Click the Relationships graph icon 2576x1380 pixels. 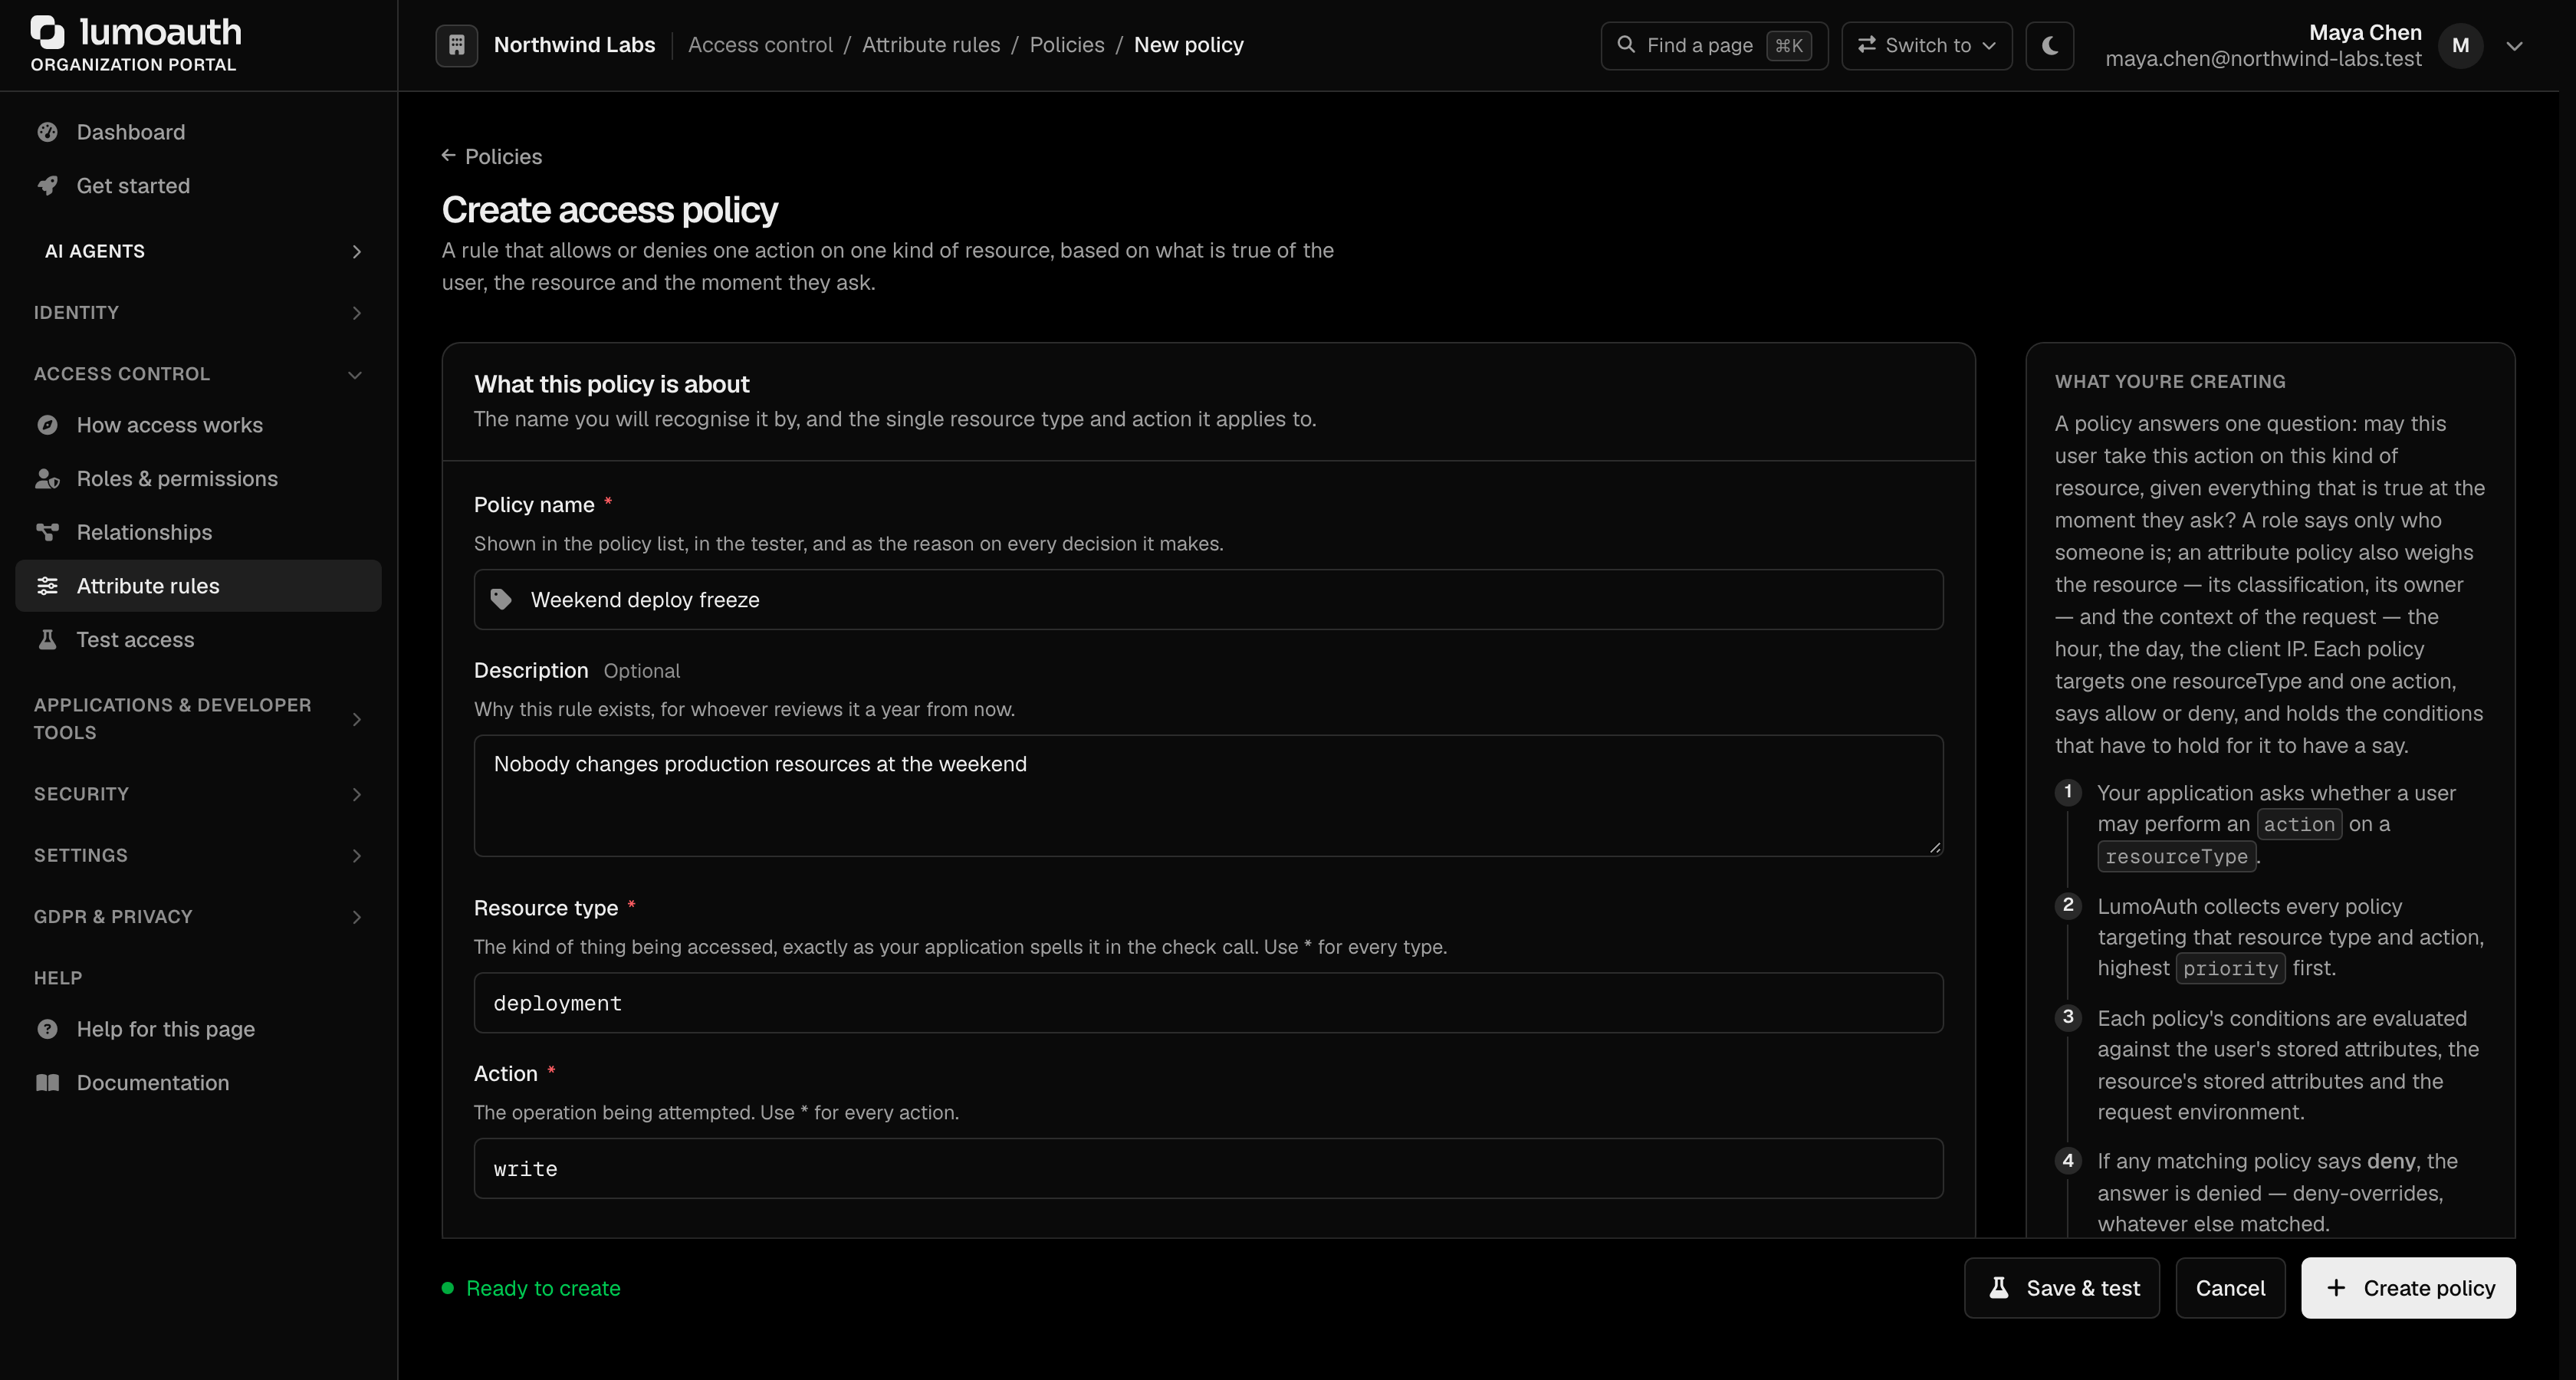tap(47, 532)
